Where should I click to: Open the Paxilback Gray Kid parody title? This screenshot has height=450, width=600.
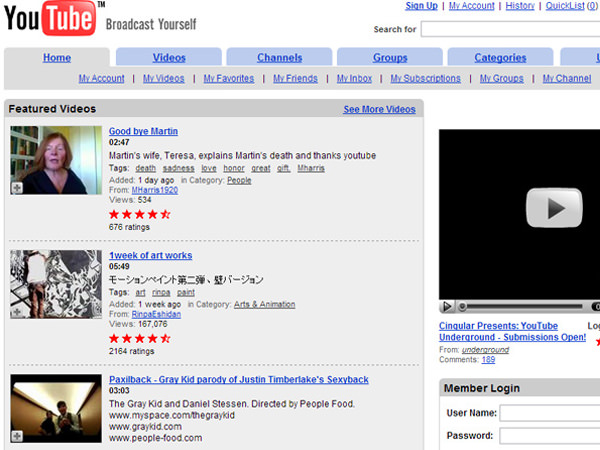(239, 380)
